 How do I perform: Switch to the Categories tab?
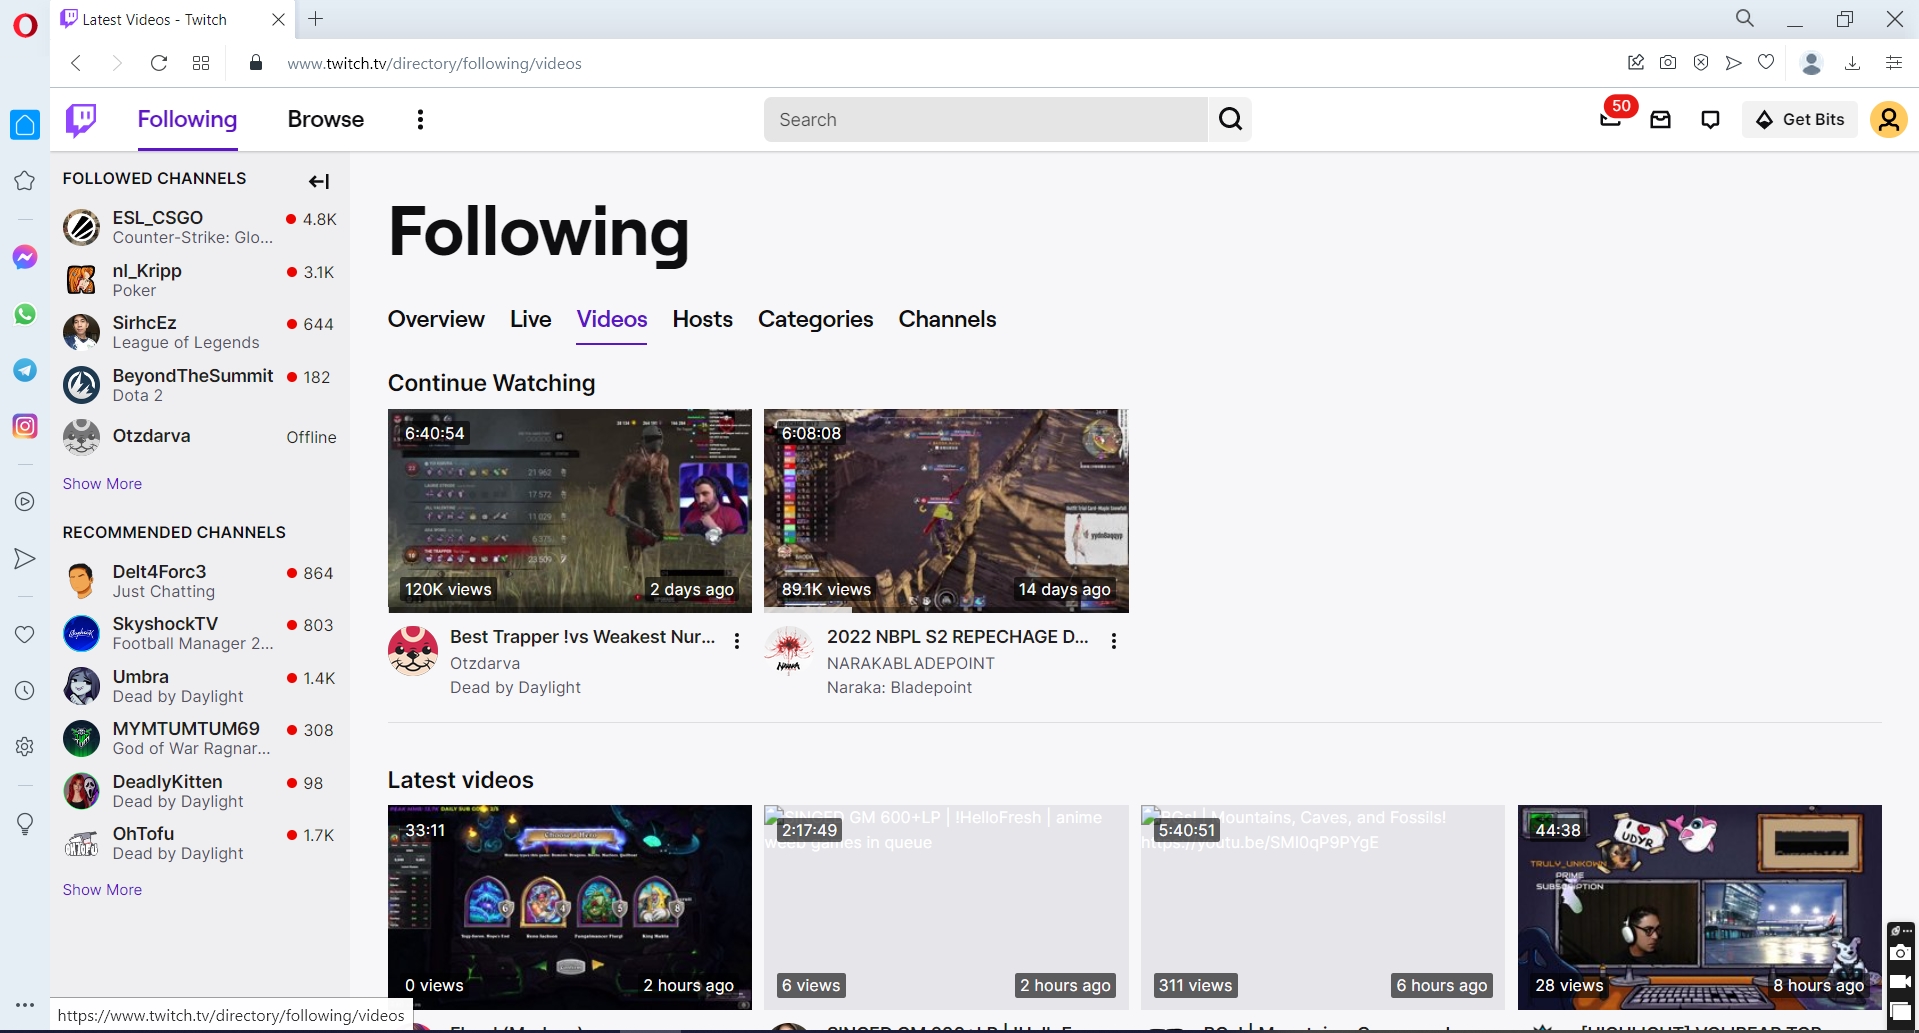(x=815, y=319)
